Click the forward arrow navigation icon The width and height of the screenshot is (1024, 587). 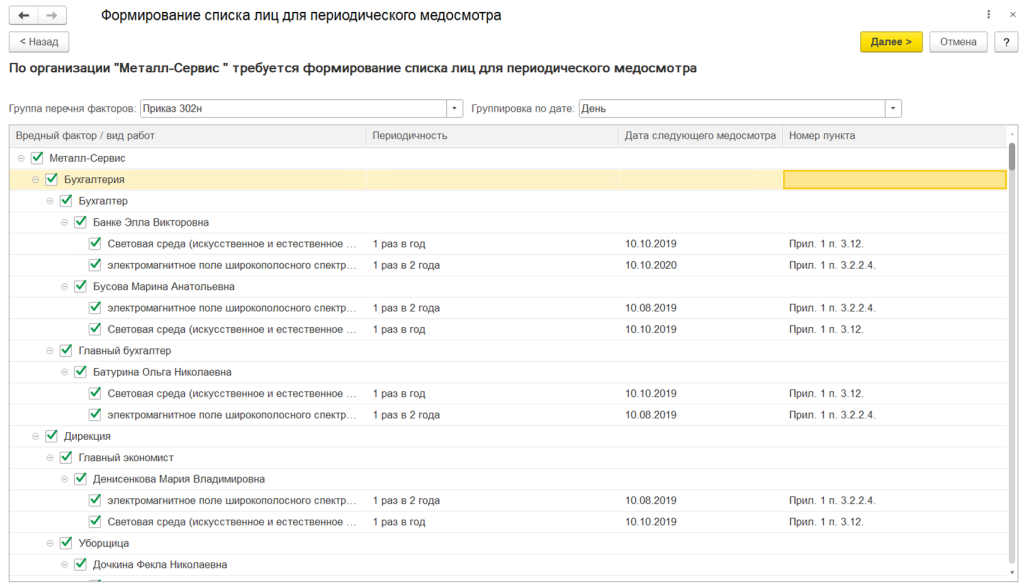[52, 15]
